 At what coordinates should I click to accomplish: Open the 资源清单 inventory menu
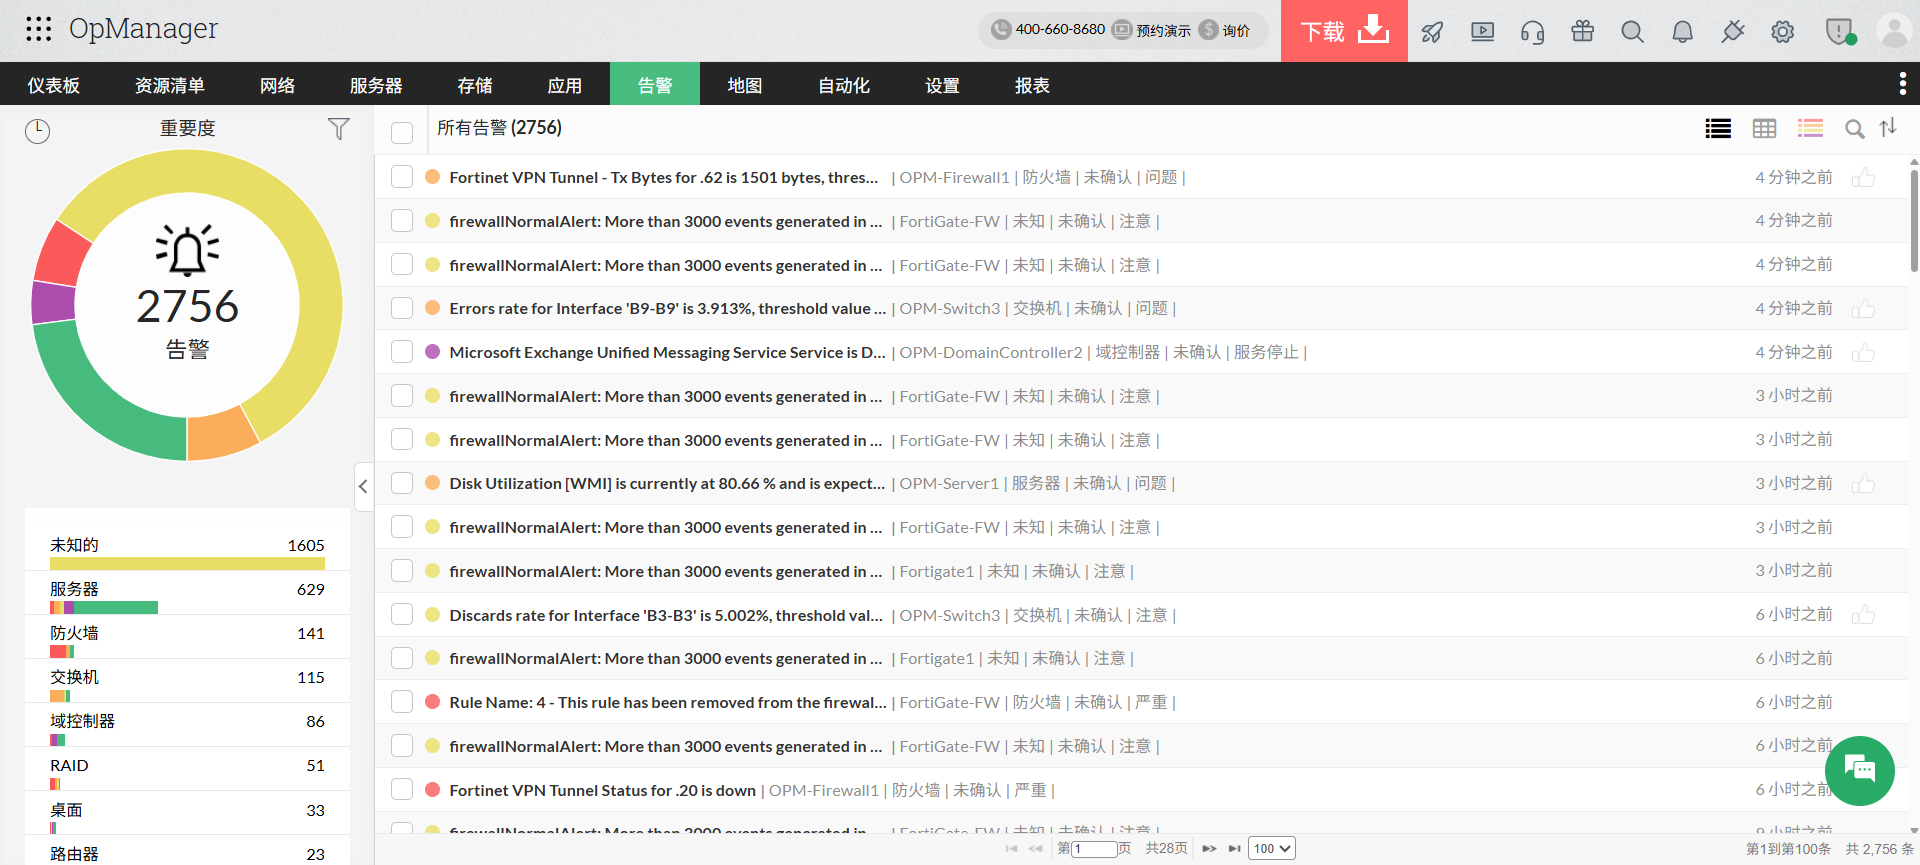pos(170,85)
